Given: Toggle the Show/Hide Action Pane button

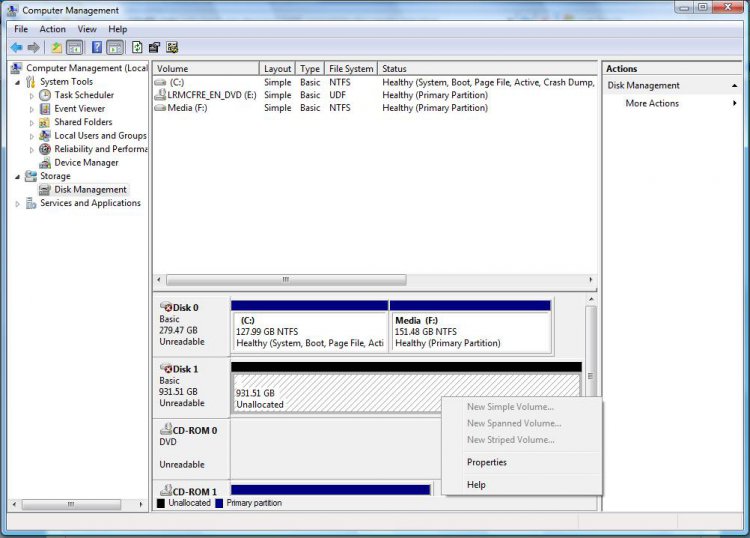Looking at the screenshot, I should click(115, 47).
